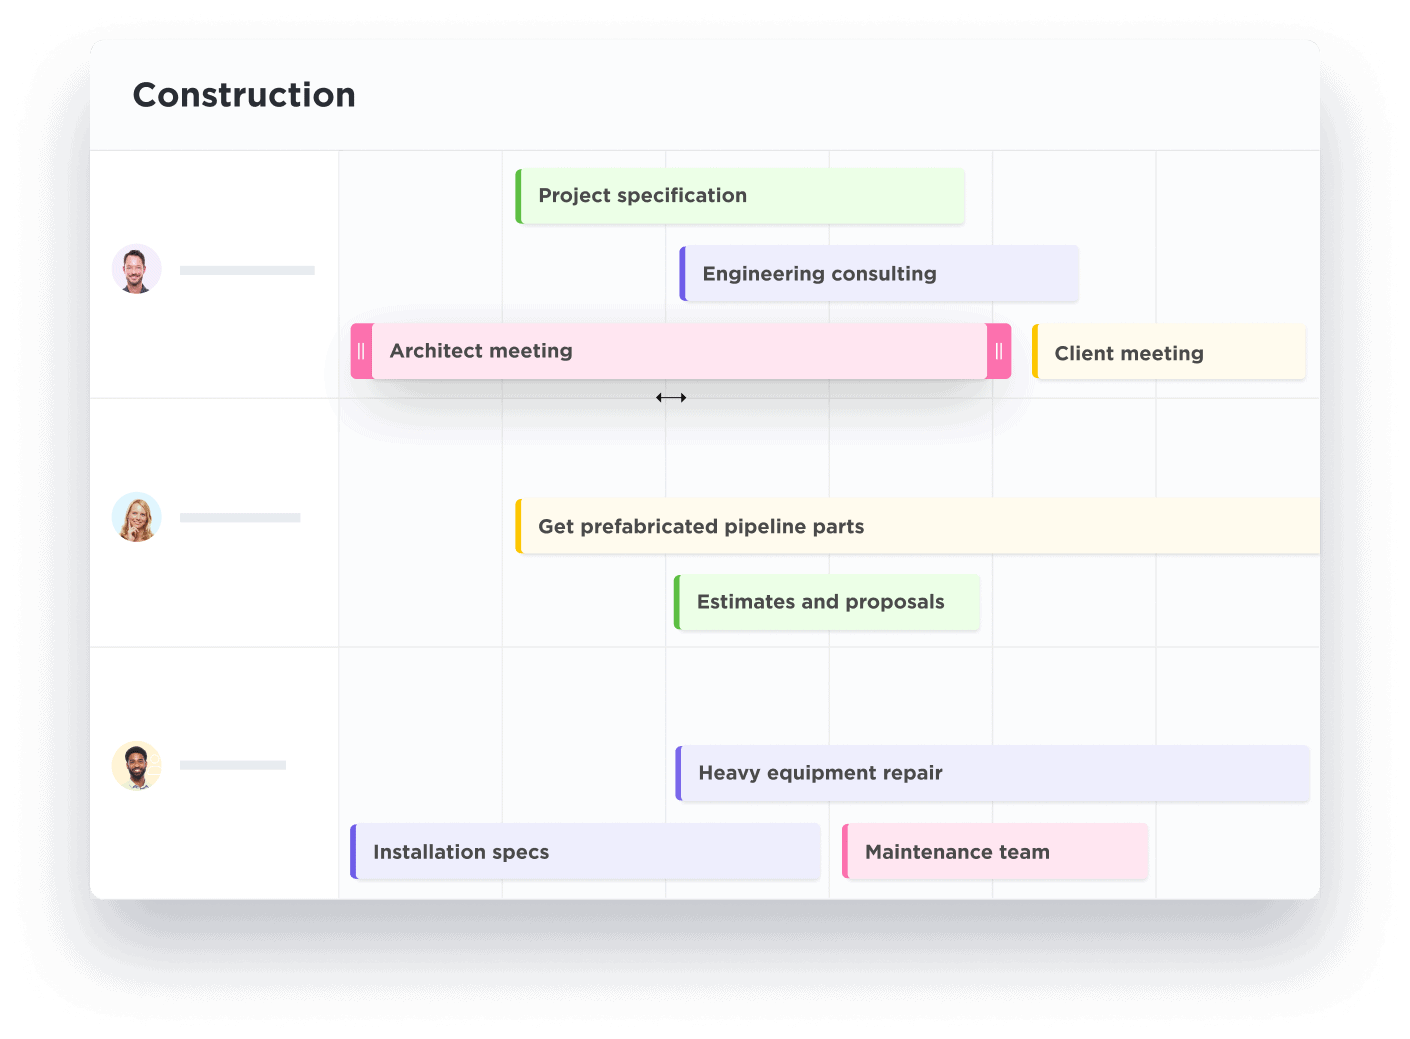1410x1039 pixels.
Task: Click the Construction title heading
Action: tap(244, 95)
